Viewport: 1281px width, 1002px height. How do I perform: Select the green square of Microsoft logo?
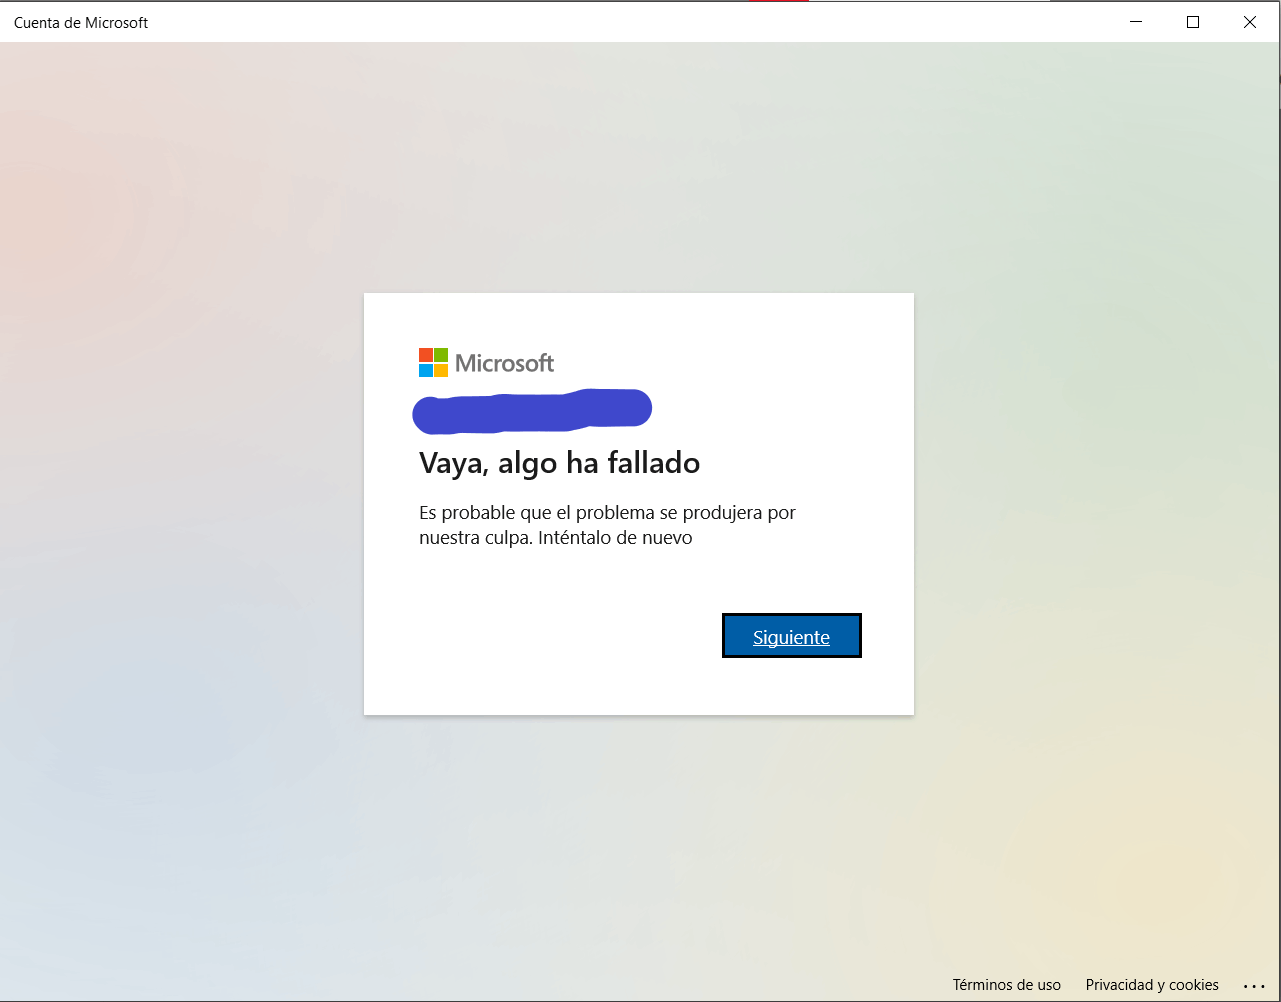tap(441, 355)
